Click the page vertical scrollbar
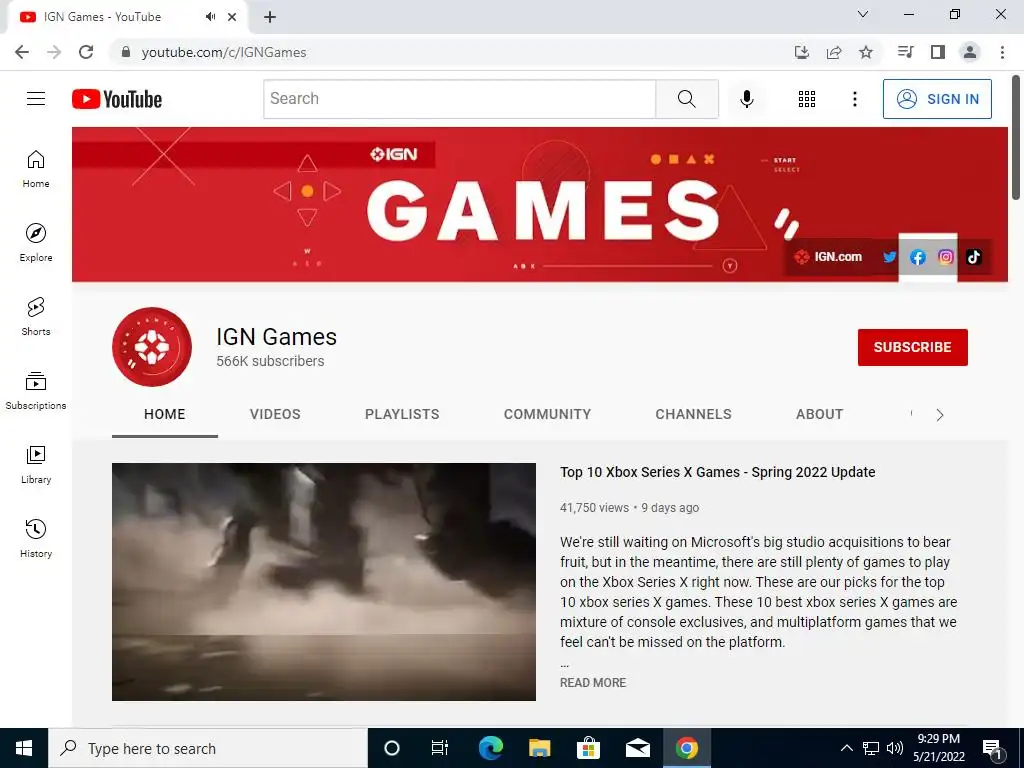The image size is (1024, 768). 1016,137
